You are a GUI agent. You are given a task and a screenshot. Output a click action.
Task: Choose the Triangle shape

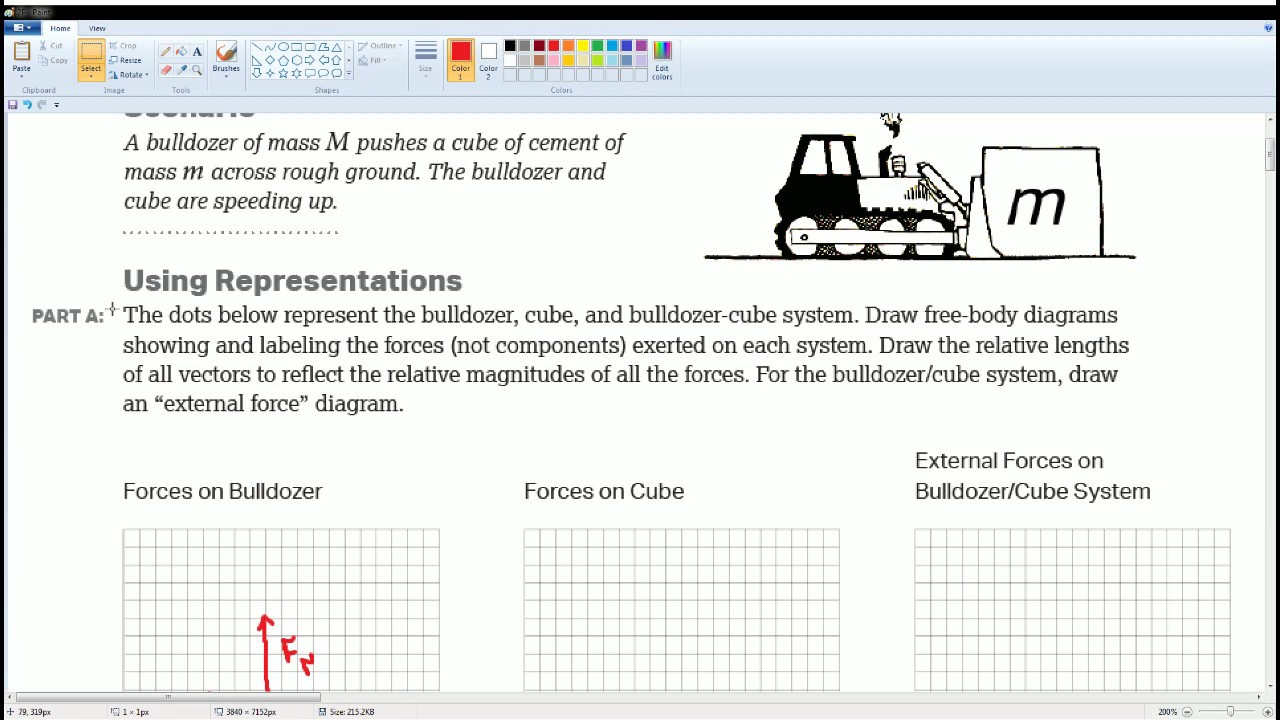[335, 47]
